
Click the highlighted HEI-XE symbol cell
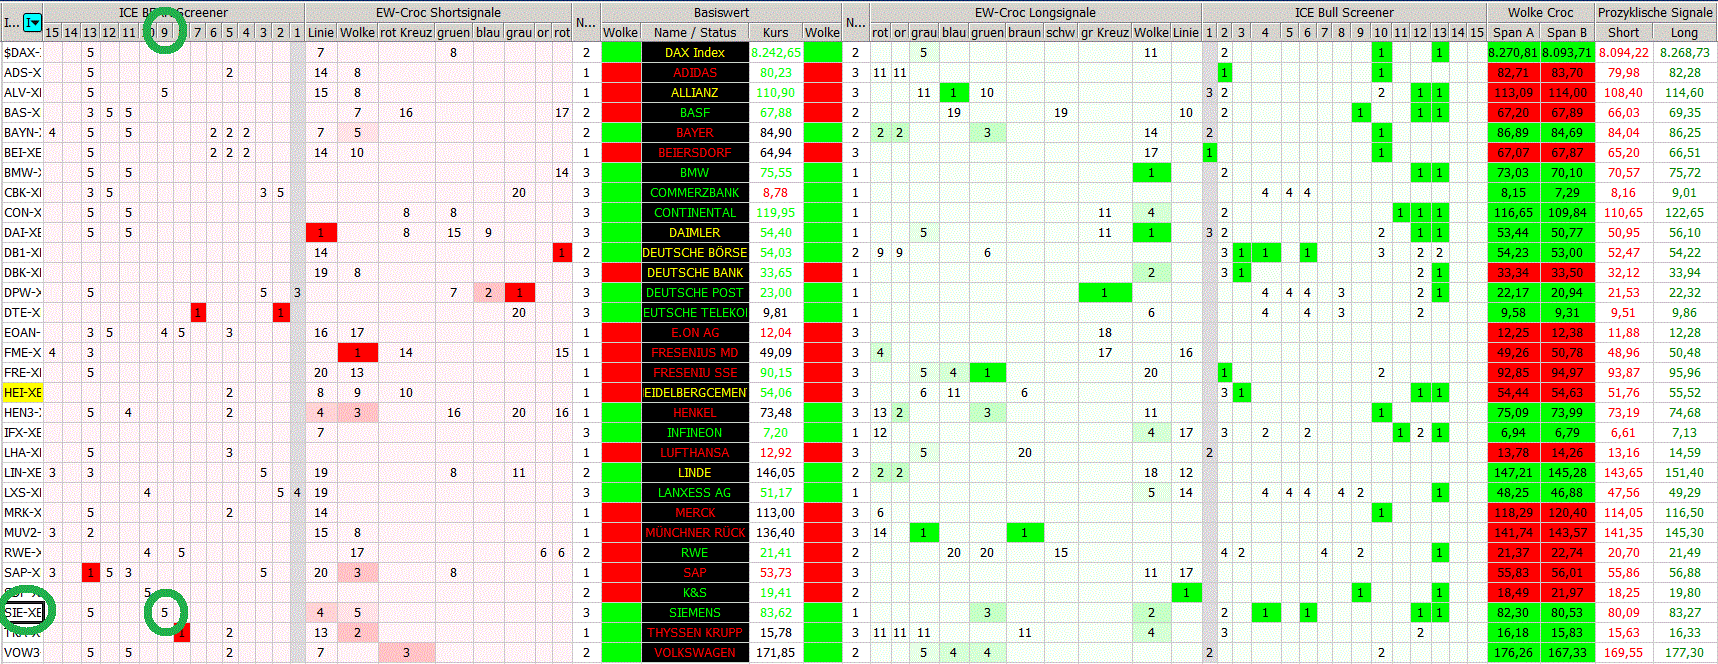tap(23, 392)
